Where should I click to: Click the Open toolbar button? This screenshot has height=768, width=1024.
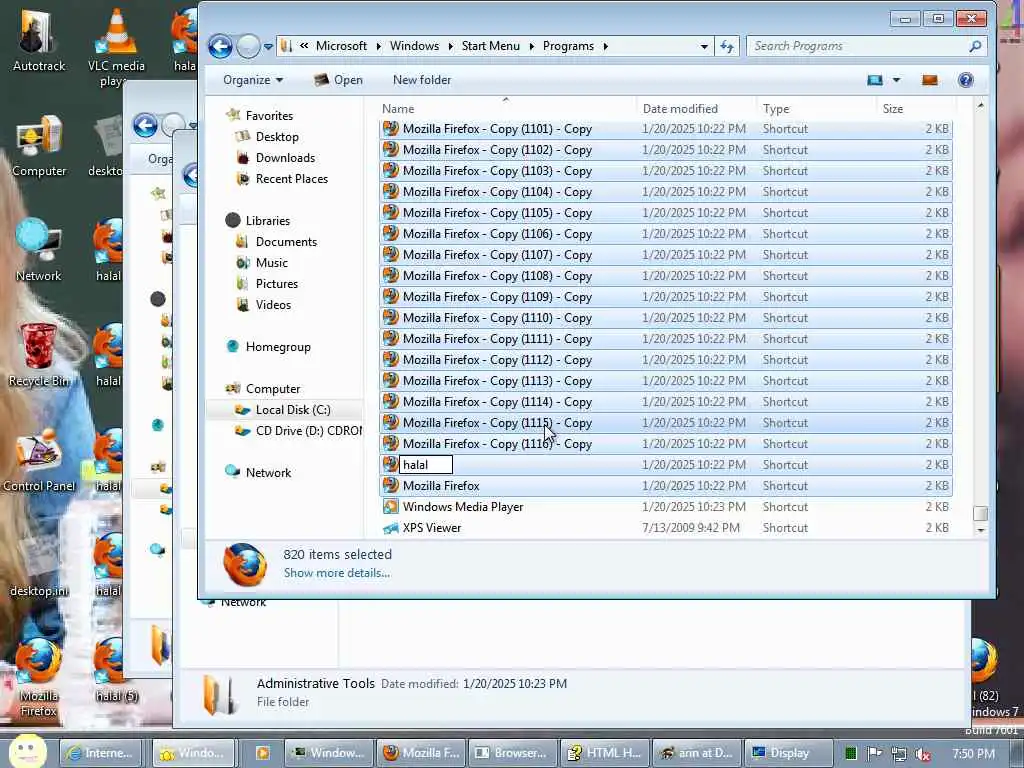(x=339, y=80)
